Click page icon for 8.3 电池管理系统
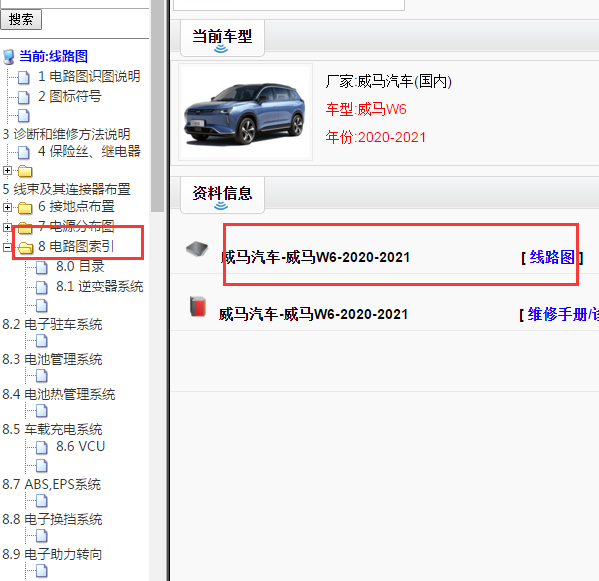Viewport: 599px width, 581px height. point(42,341)
